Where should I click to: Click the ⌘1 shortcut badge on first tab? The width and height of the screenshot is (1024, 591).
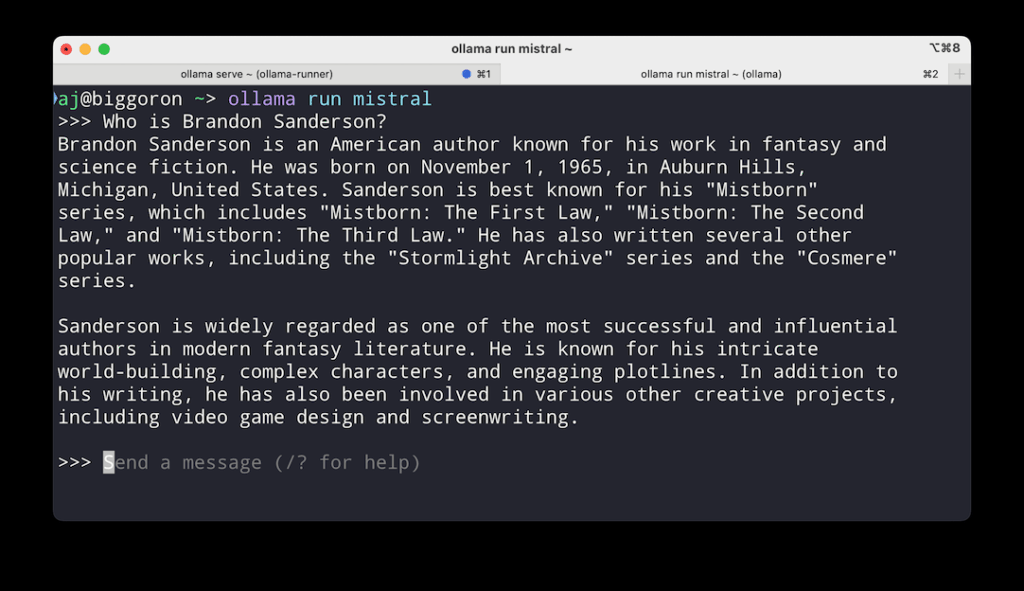(483, 73)
